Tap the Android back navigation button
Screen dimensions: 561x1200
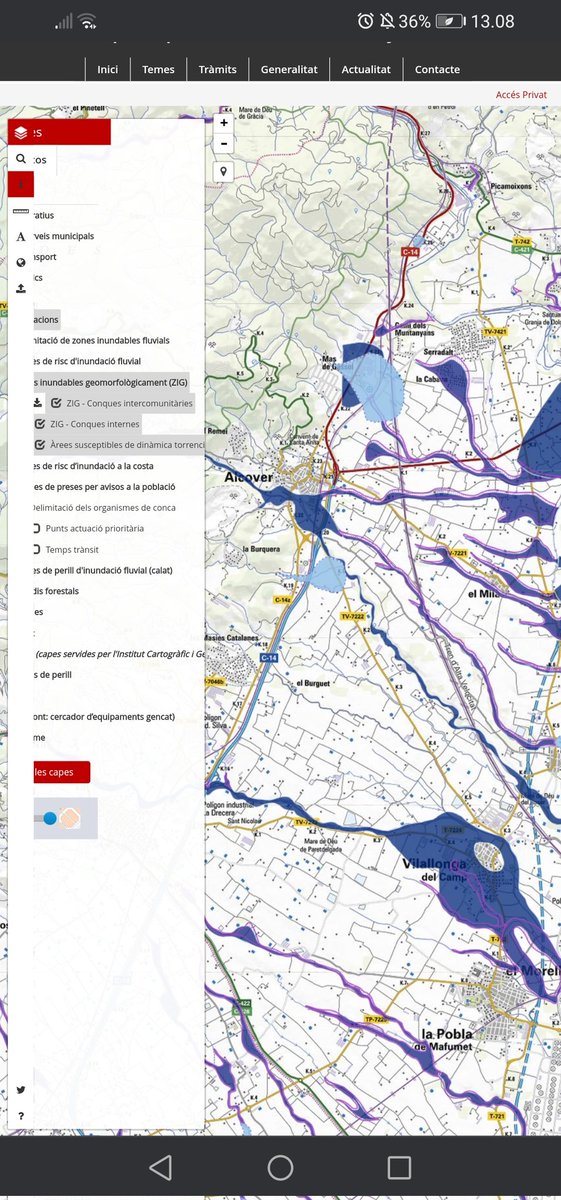click(x=160, y=1167)
